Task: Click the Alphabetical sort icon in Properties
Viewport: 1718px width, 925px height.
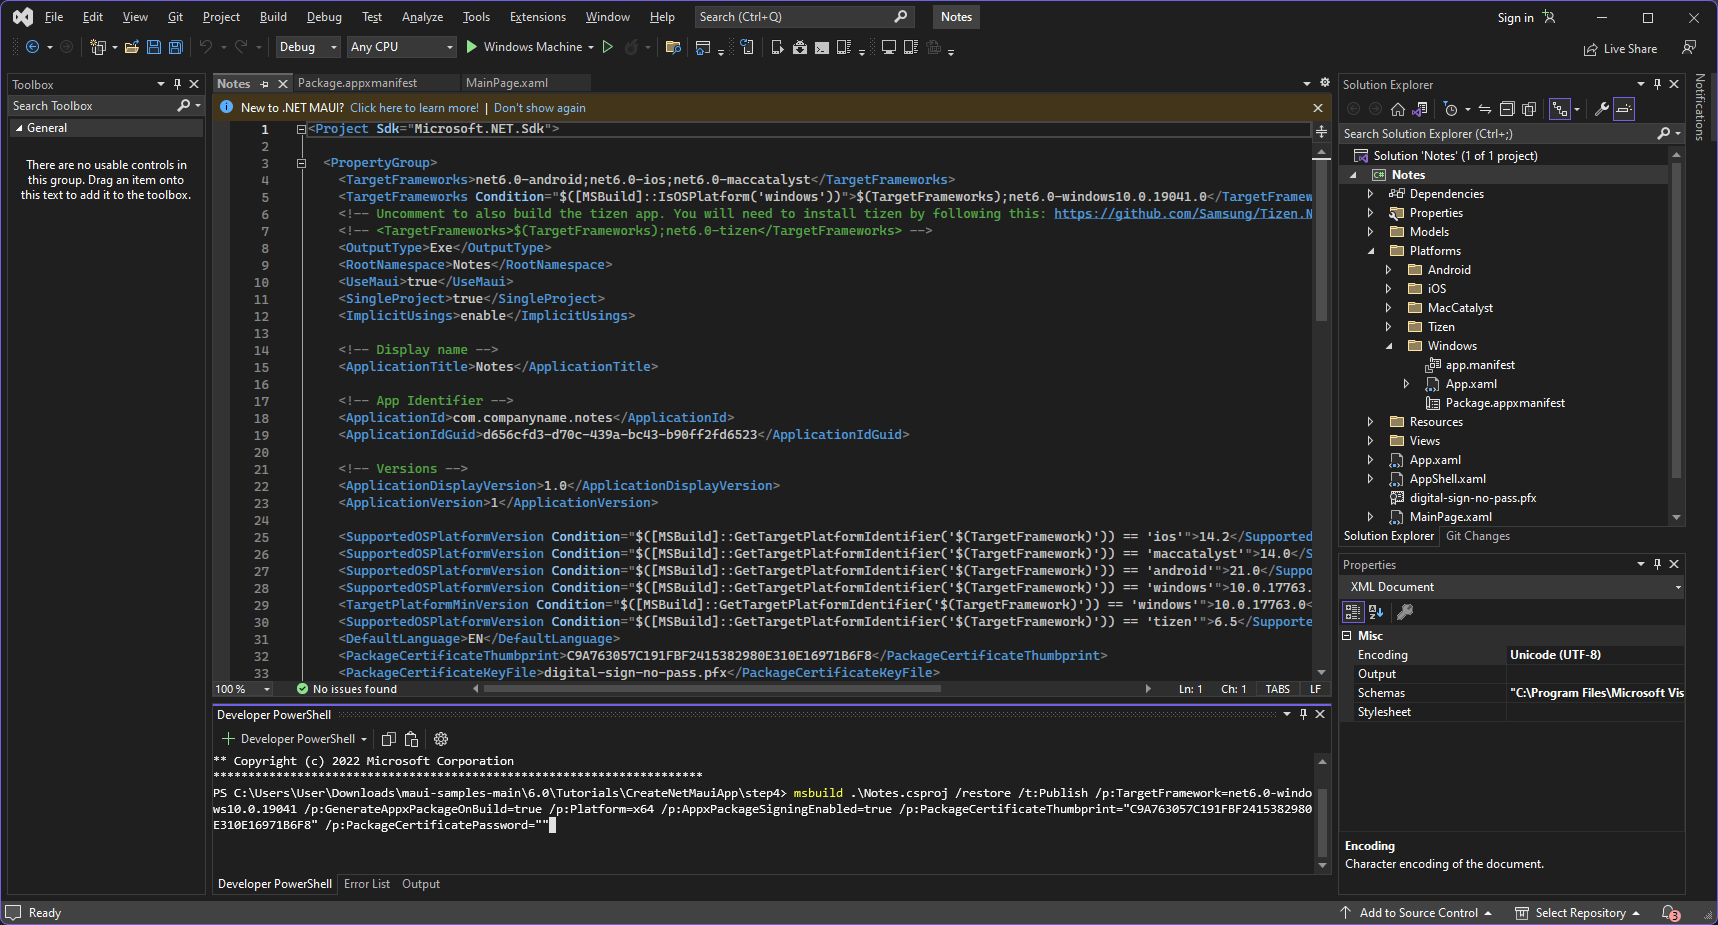Action: click(x=1376, y=612)
